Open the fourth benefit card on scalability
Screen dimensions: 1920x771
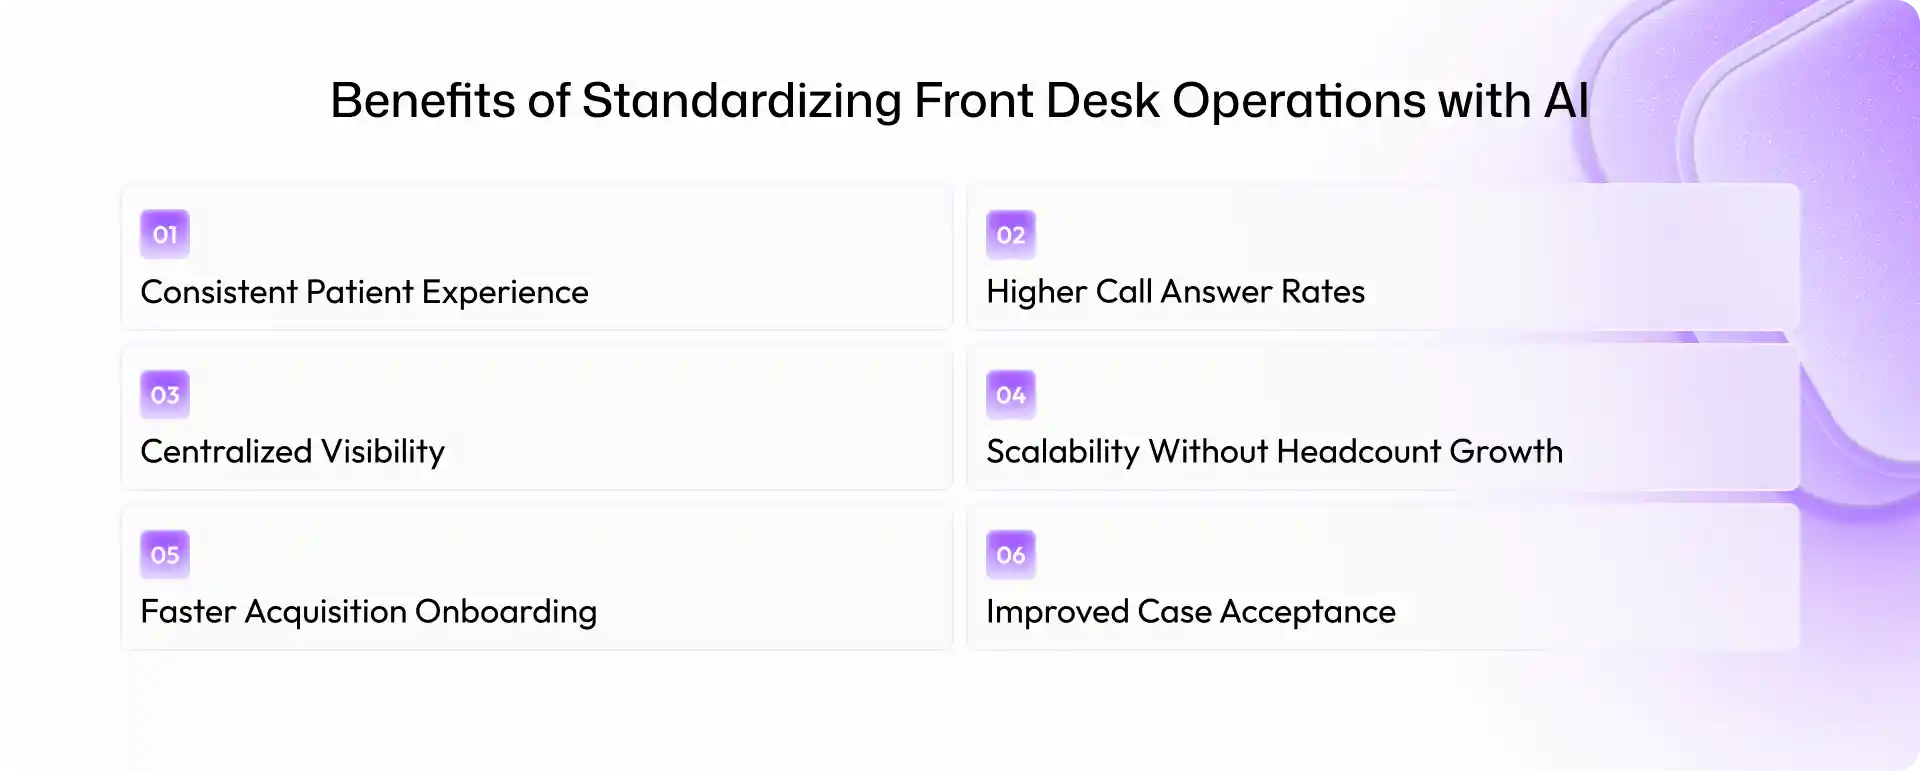pos(1383,417)
